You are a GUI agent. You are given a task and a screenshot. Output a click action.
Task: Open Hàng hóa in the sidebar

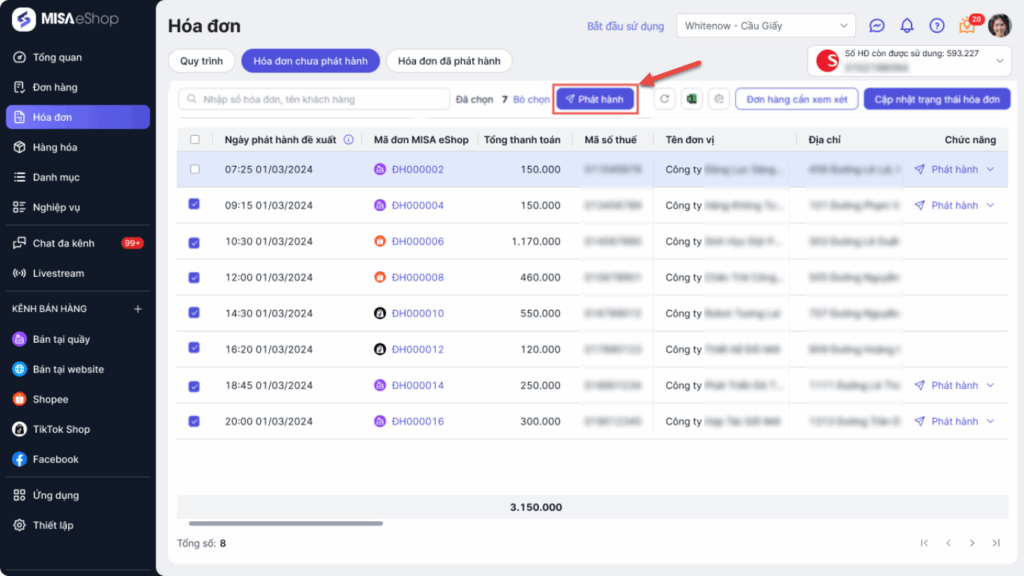[x=54, y=147]
